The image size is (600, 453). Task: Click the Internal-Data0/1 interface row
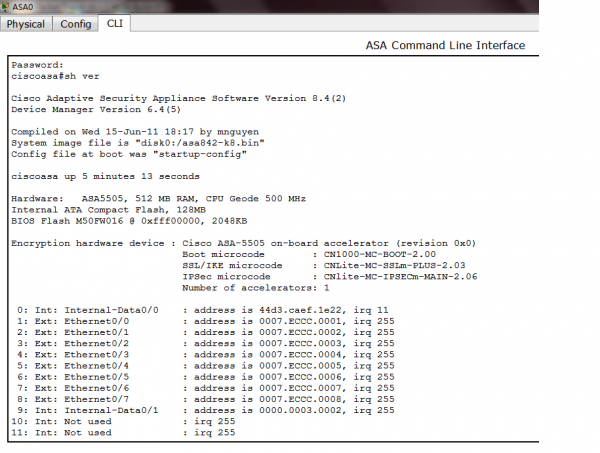click(205, 410)
